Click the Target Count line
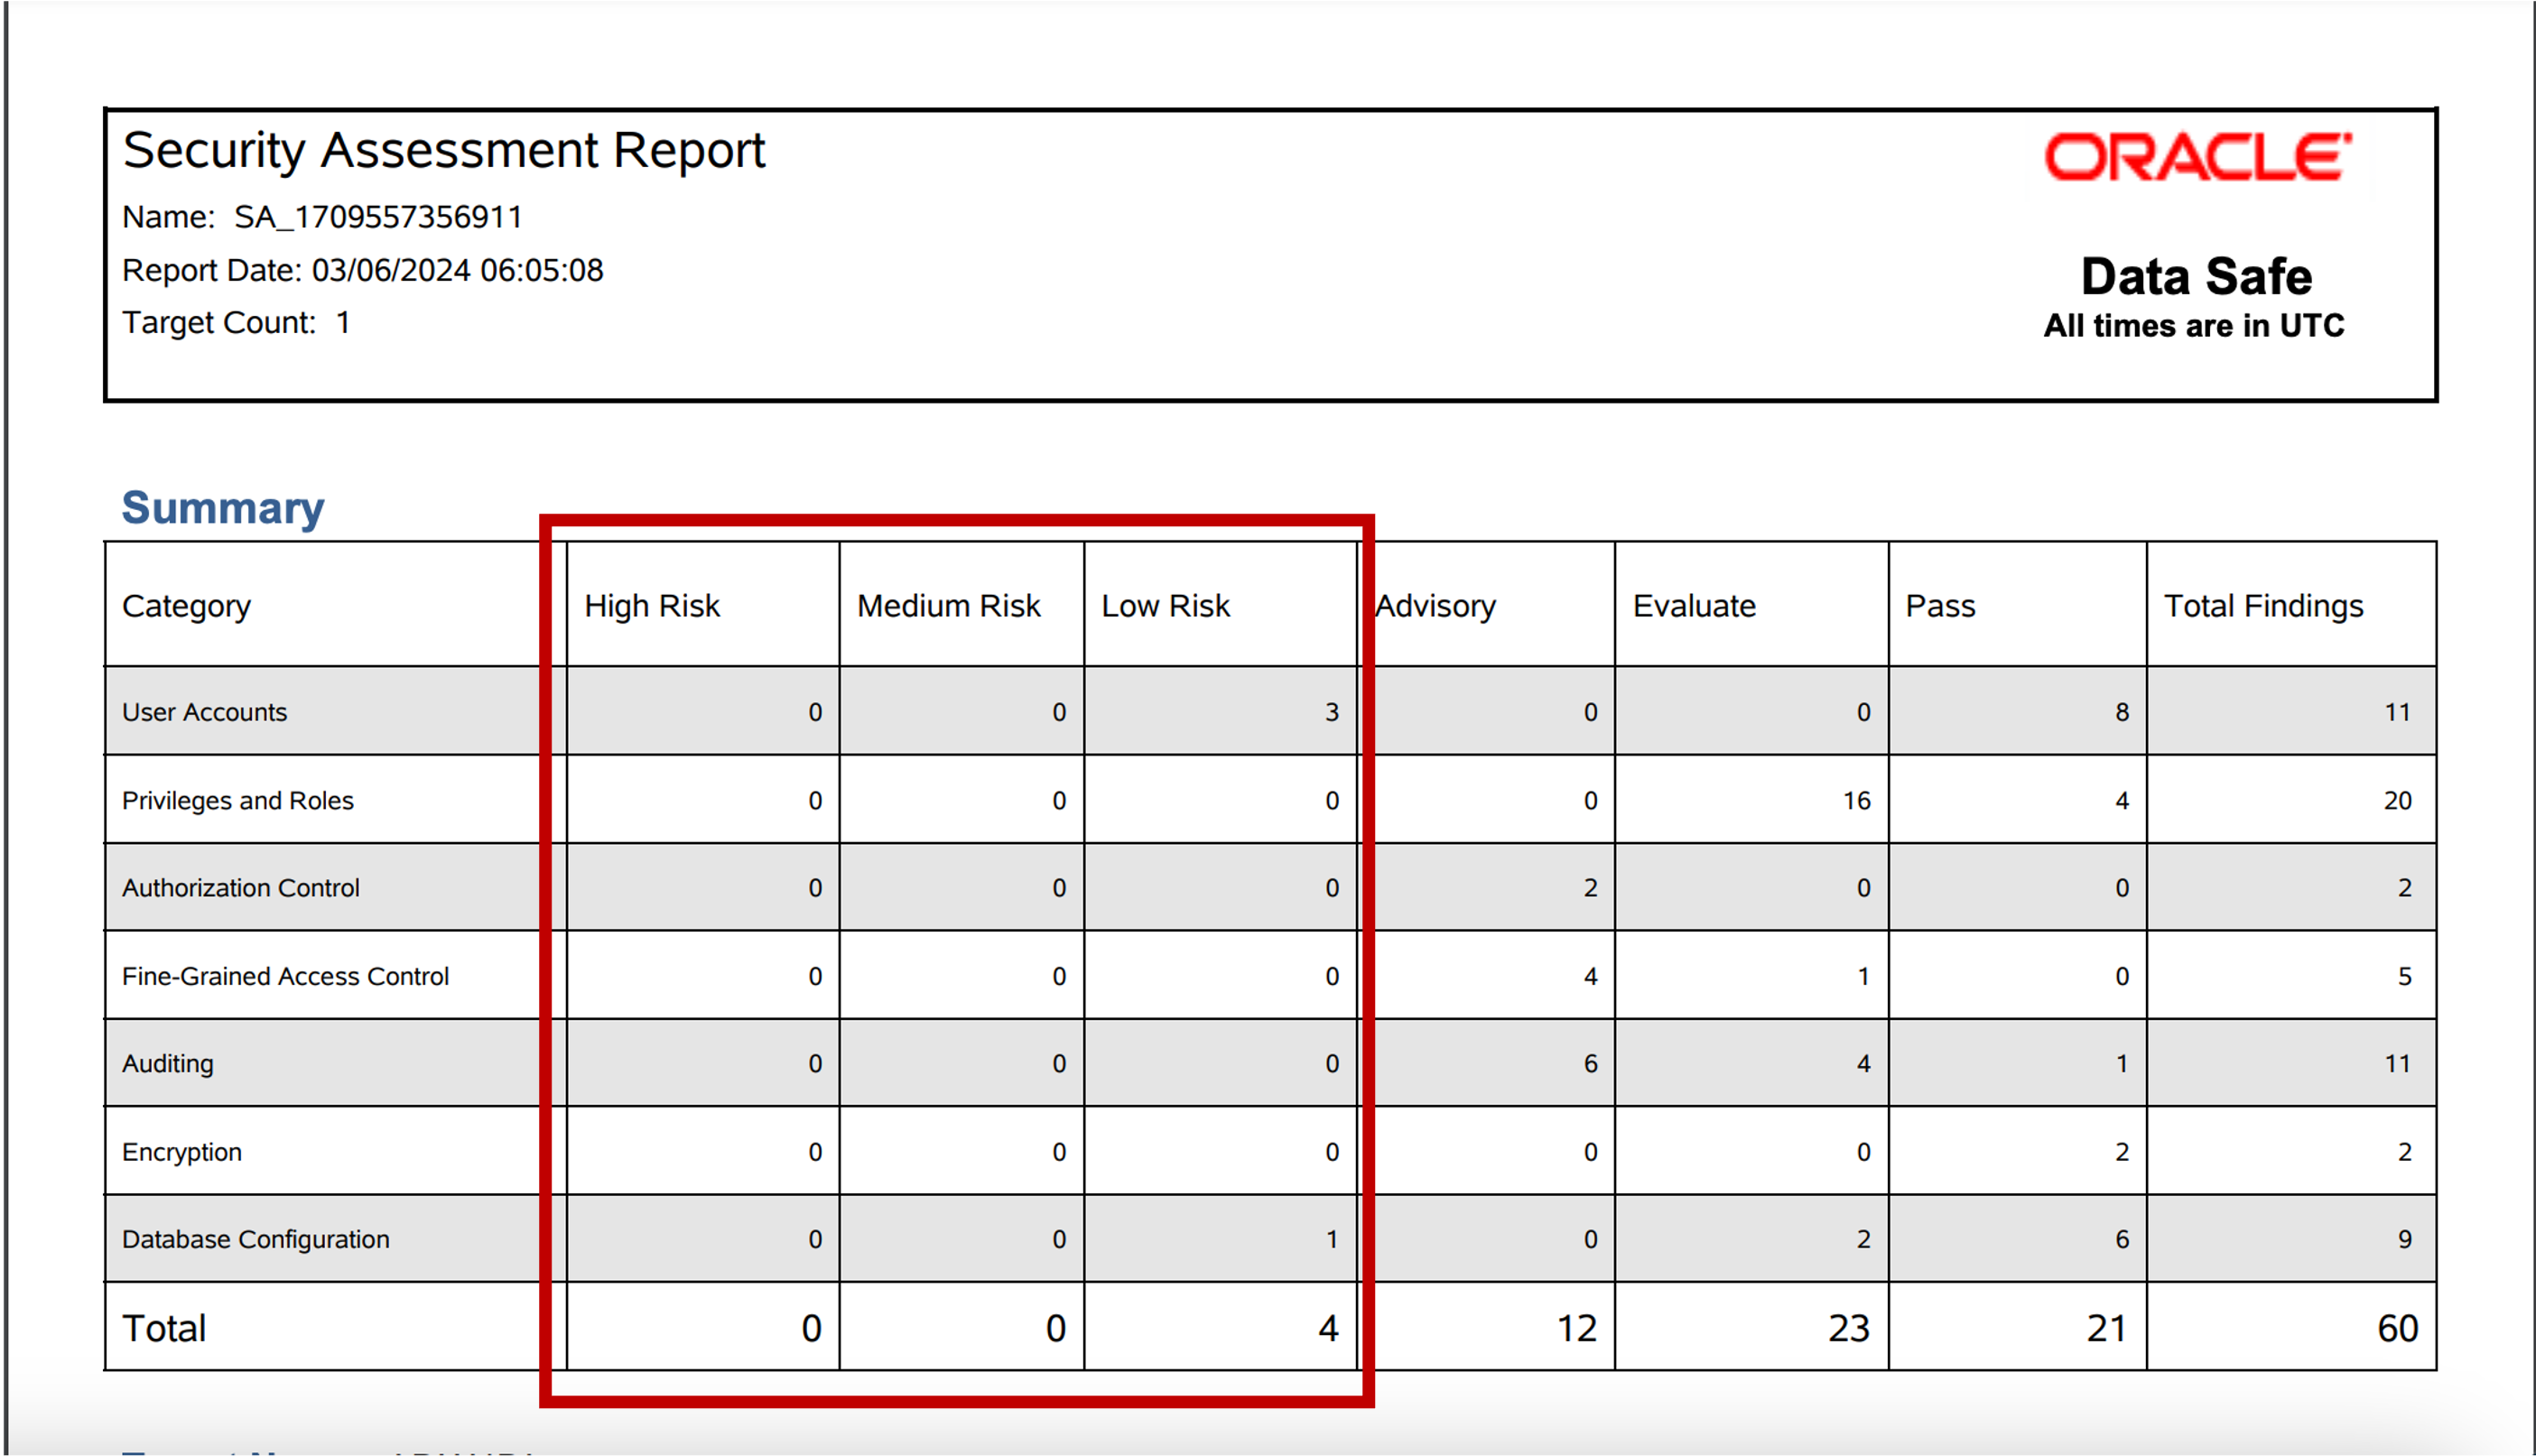The width and height of the screenshot is (2536, 1456). (x=236, y=323)
